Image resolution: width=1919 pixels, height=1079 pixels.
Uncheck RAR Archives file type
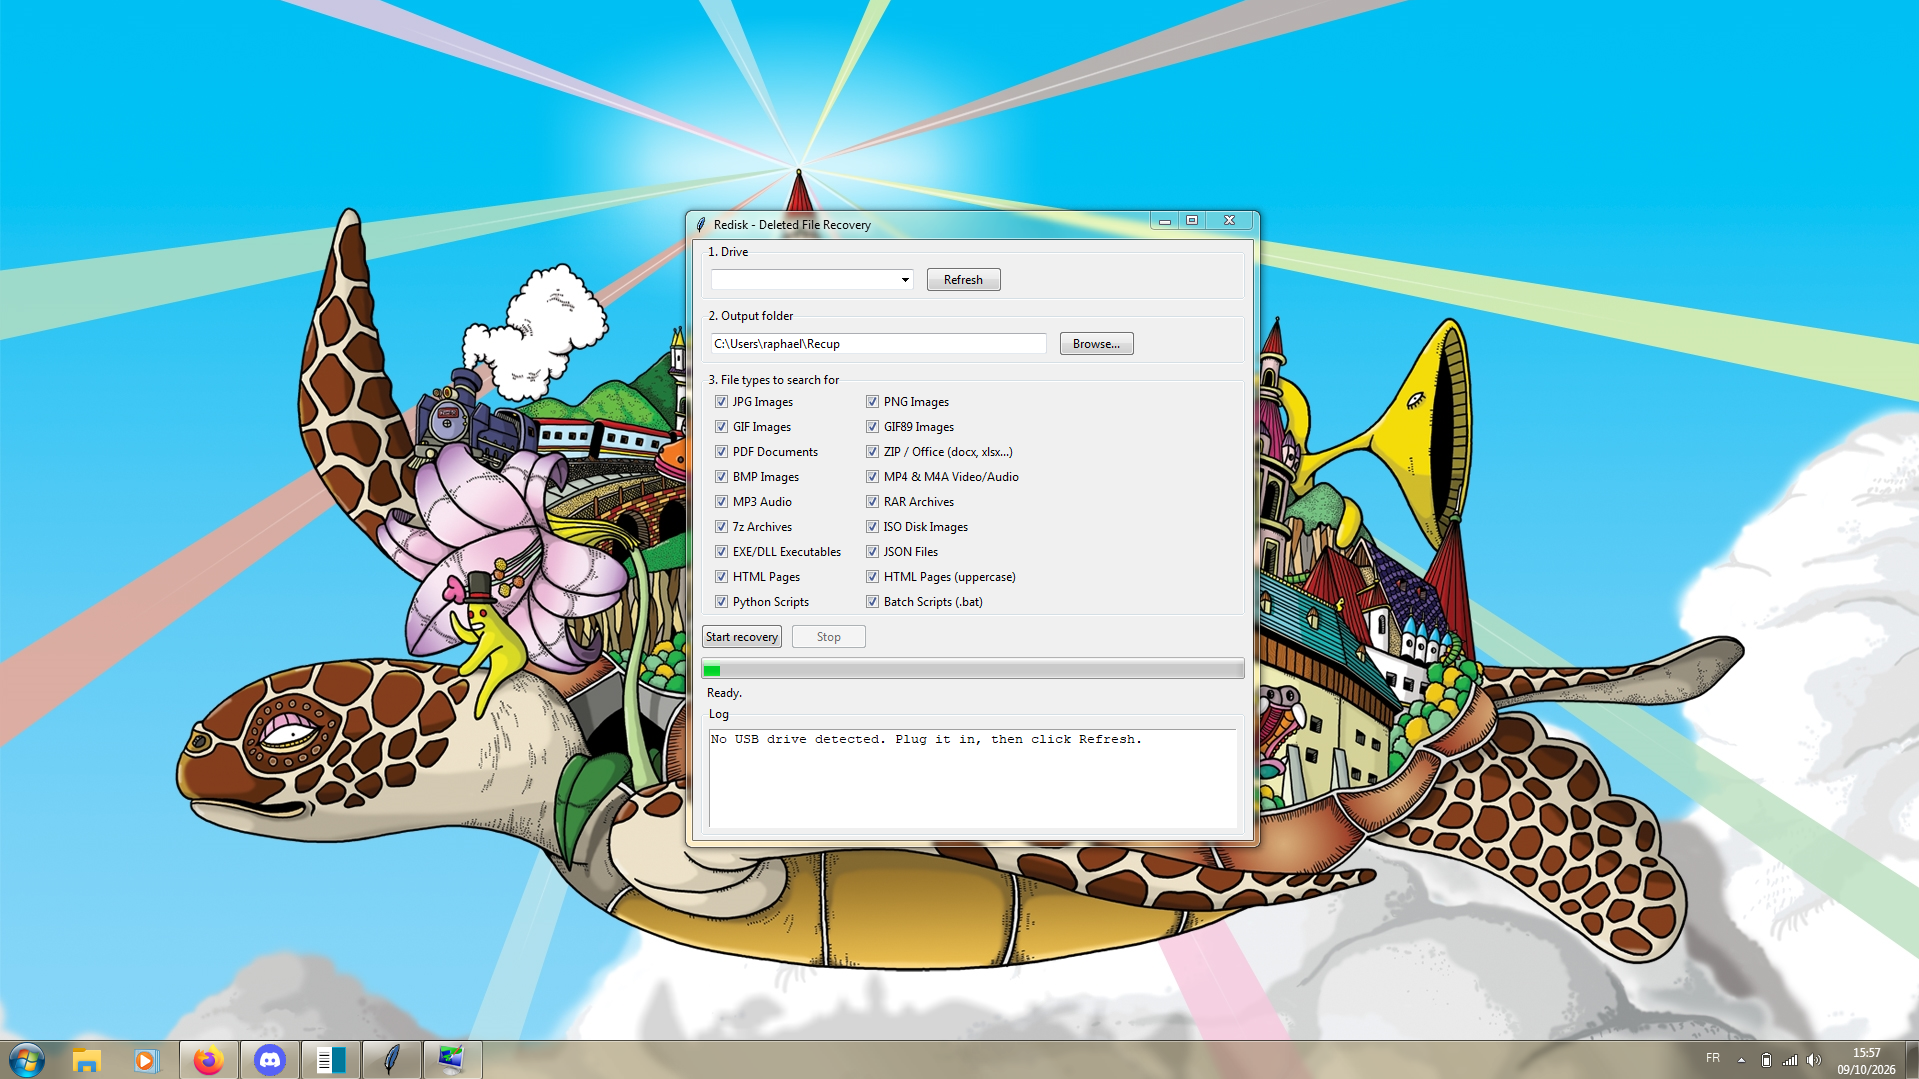(872, 502)
